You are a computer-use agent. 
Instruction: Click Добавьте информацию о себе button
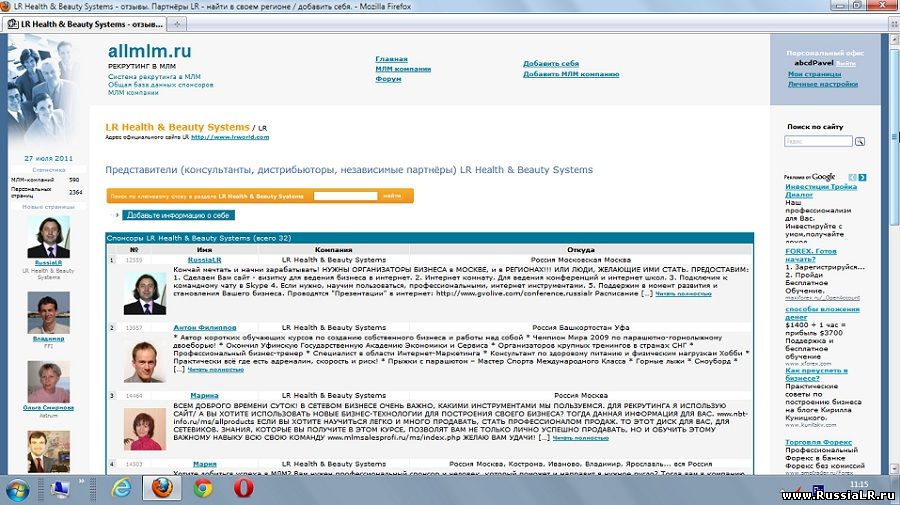tap(178, 215)
